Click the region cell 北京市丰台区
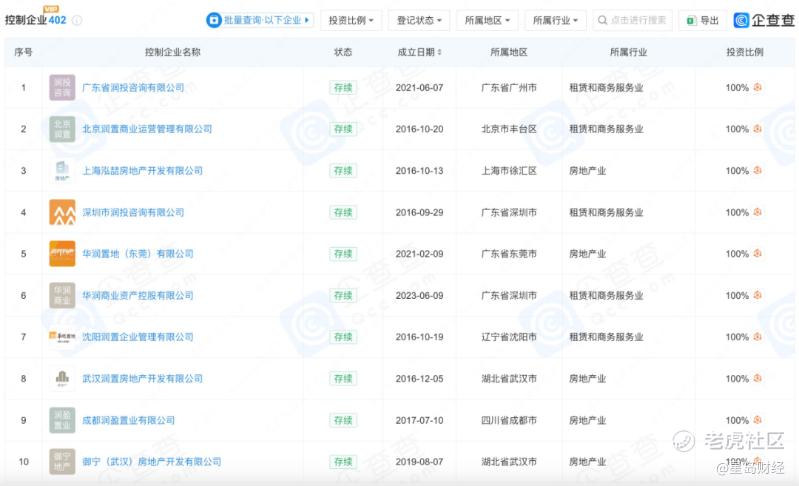 pos(509,129)
